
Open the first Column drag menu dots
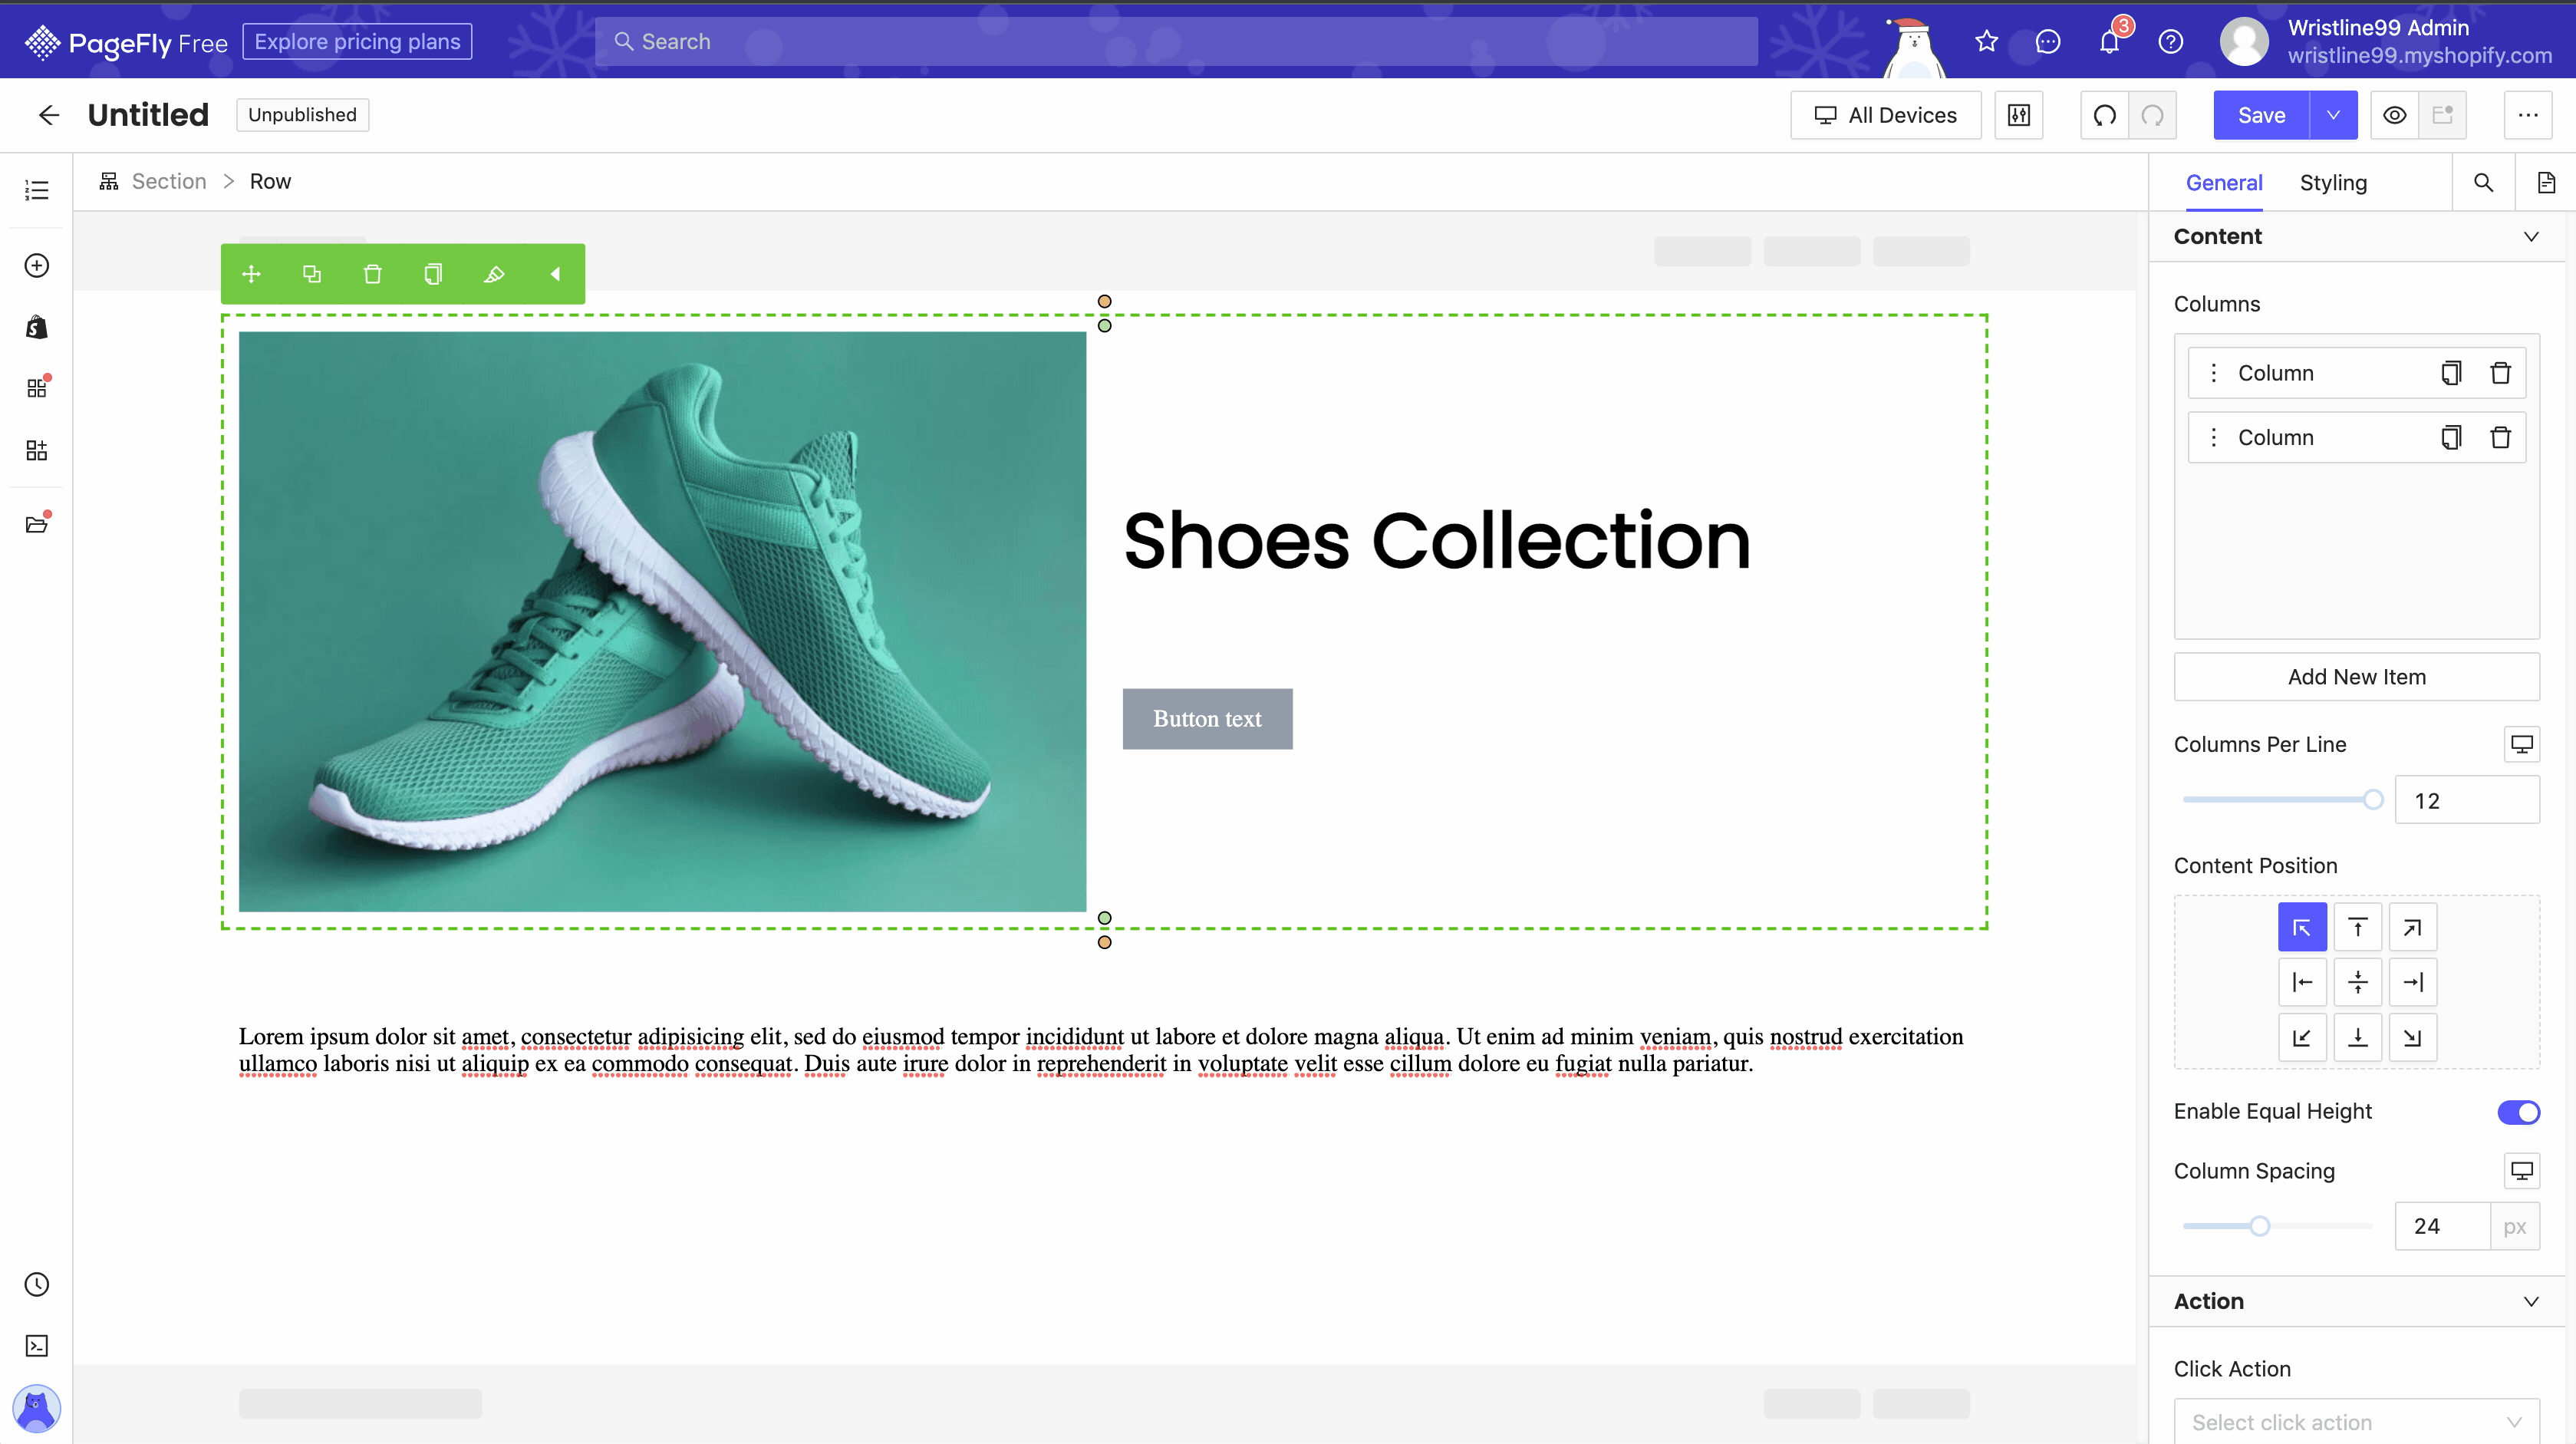(x=2214, y=373)
